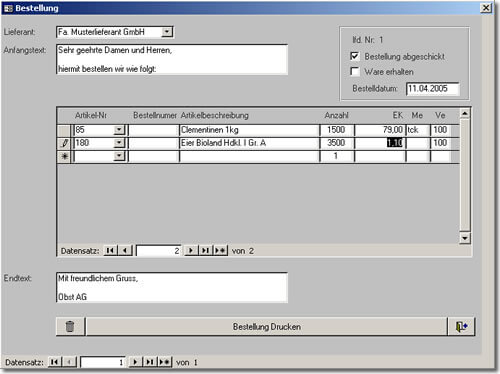Go to first record in bottom form navigator

pos(55,362)
